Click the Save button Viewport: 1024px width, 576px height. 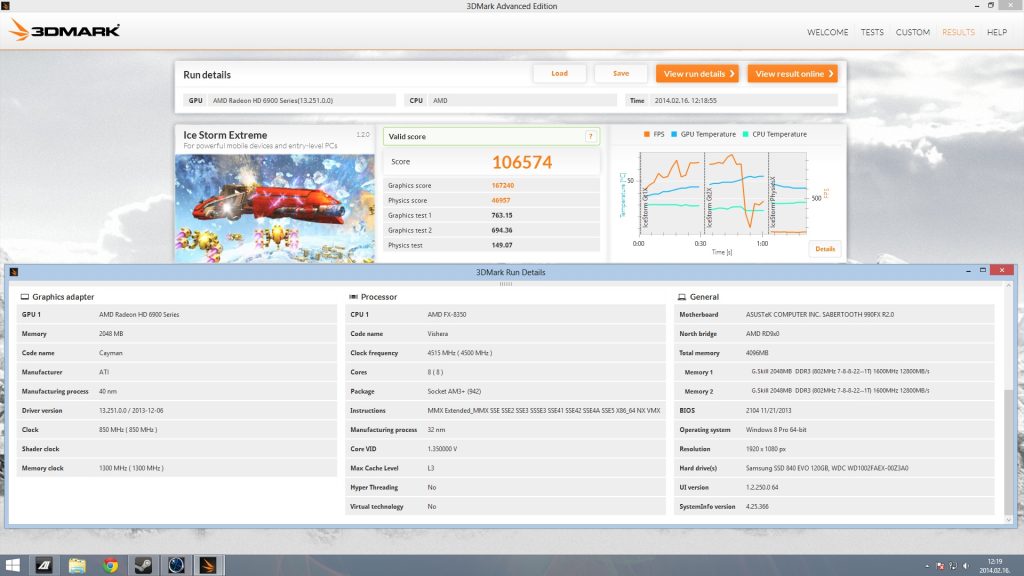620,73
